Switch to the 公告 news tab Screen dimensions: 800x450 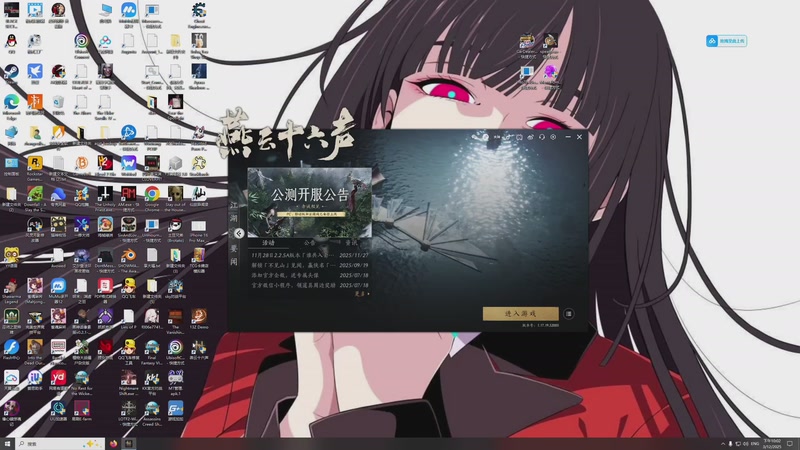coord(310,243)
